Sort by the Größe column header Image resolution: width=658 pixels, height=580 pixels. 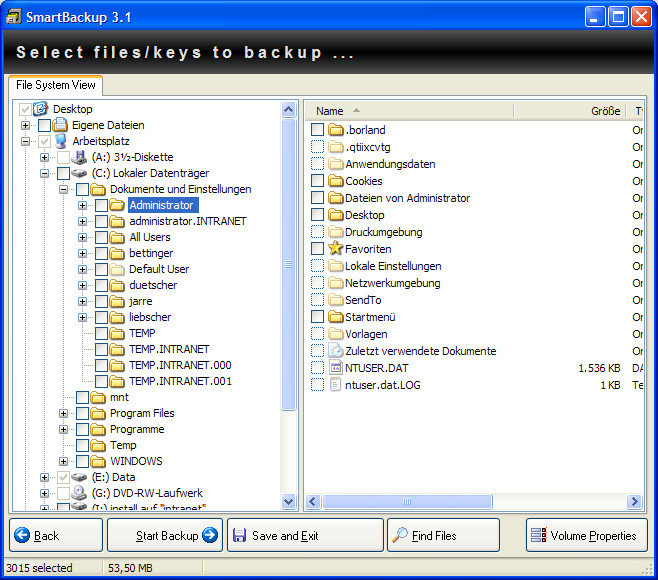(x=569, y=111)
